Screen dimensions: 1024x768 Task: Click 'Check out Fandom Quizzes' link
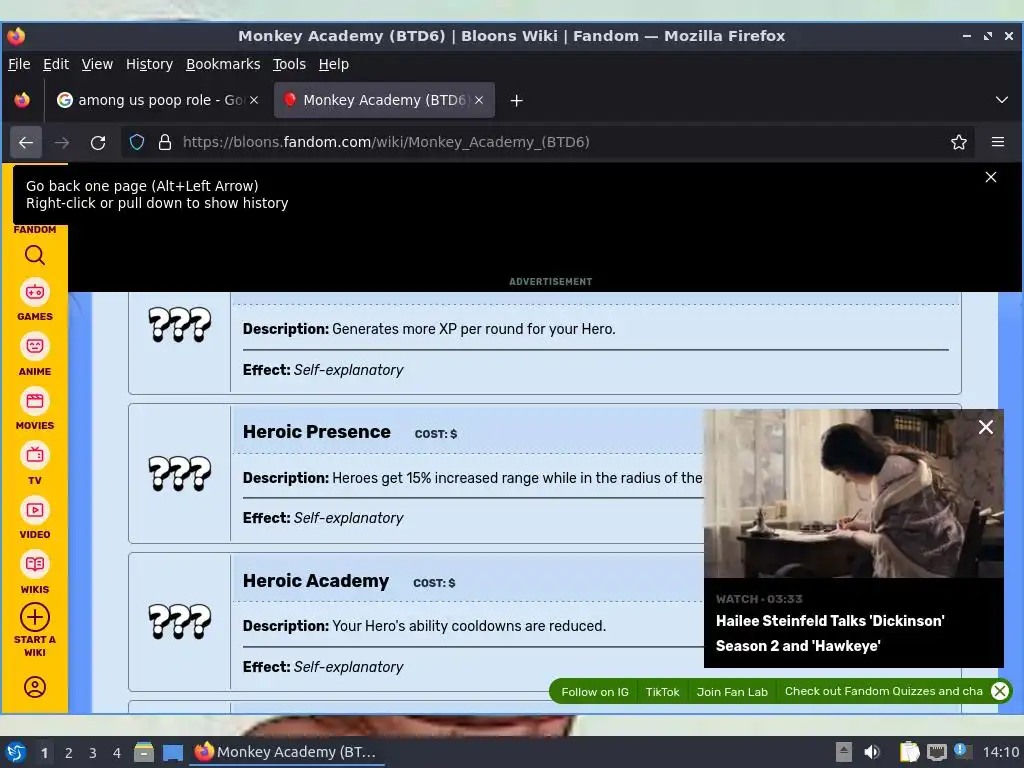(884, 691)
